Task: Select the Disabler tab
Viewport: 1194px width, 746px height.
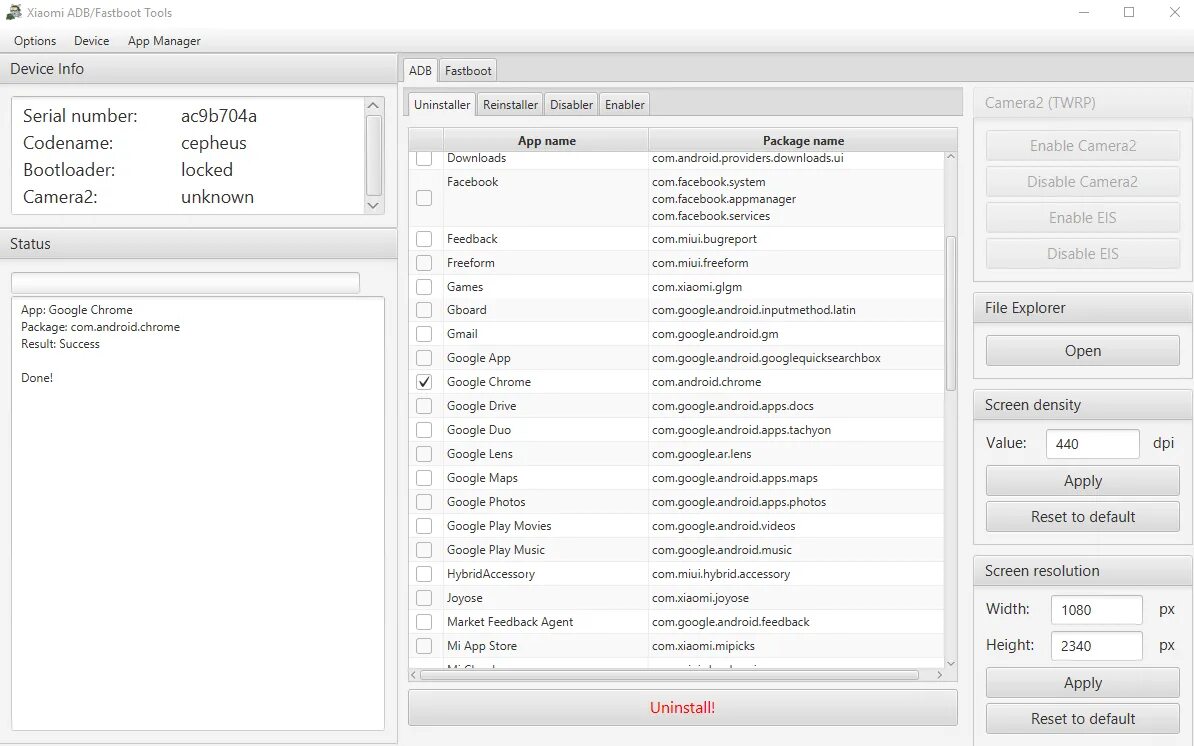Action: pos(571,104)
